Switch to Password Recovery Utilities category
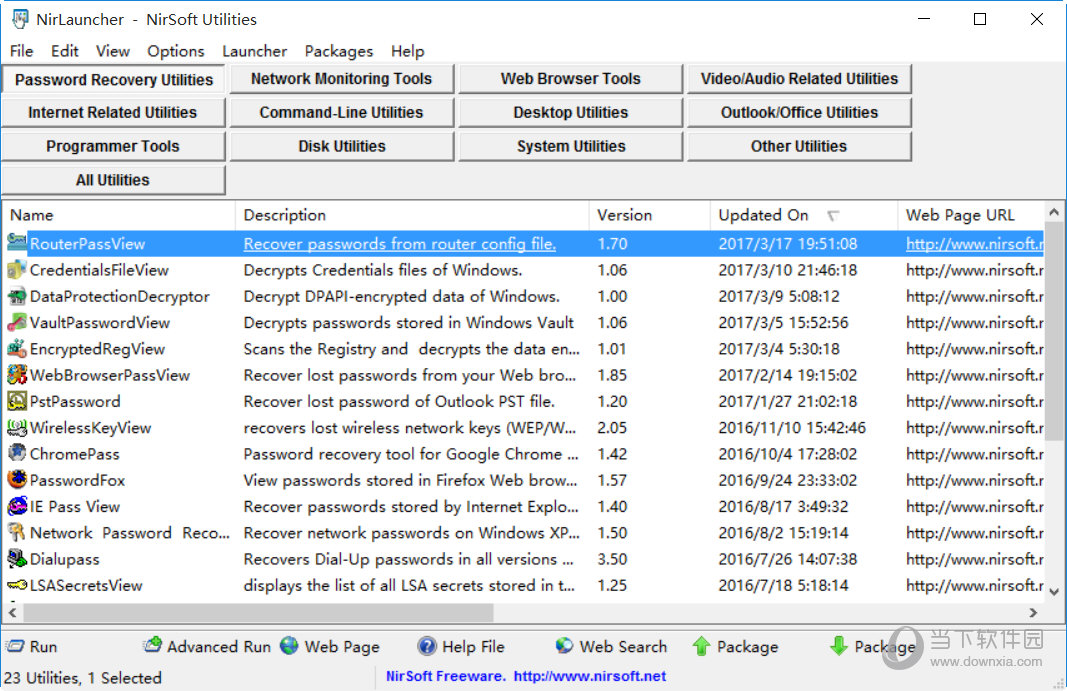 coord(114,80)
